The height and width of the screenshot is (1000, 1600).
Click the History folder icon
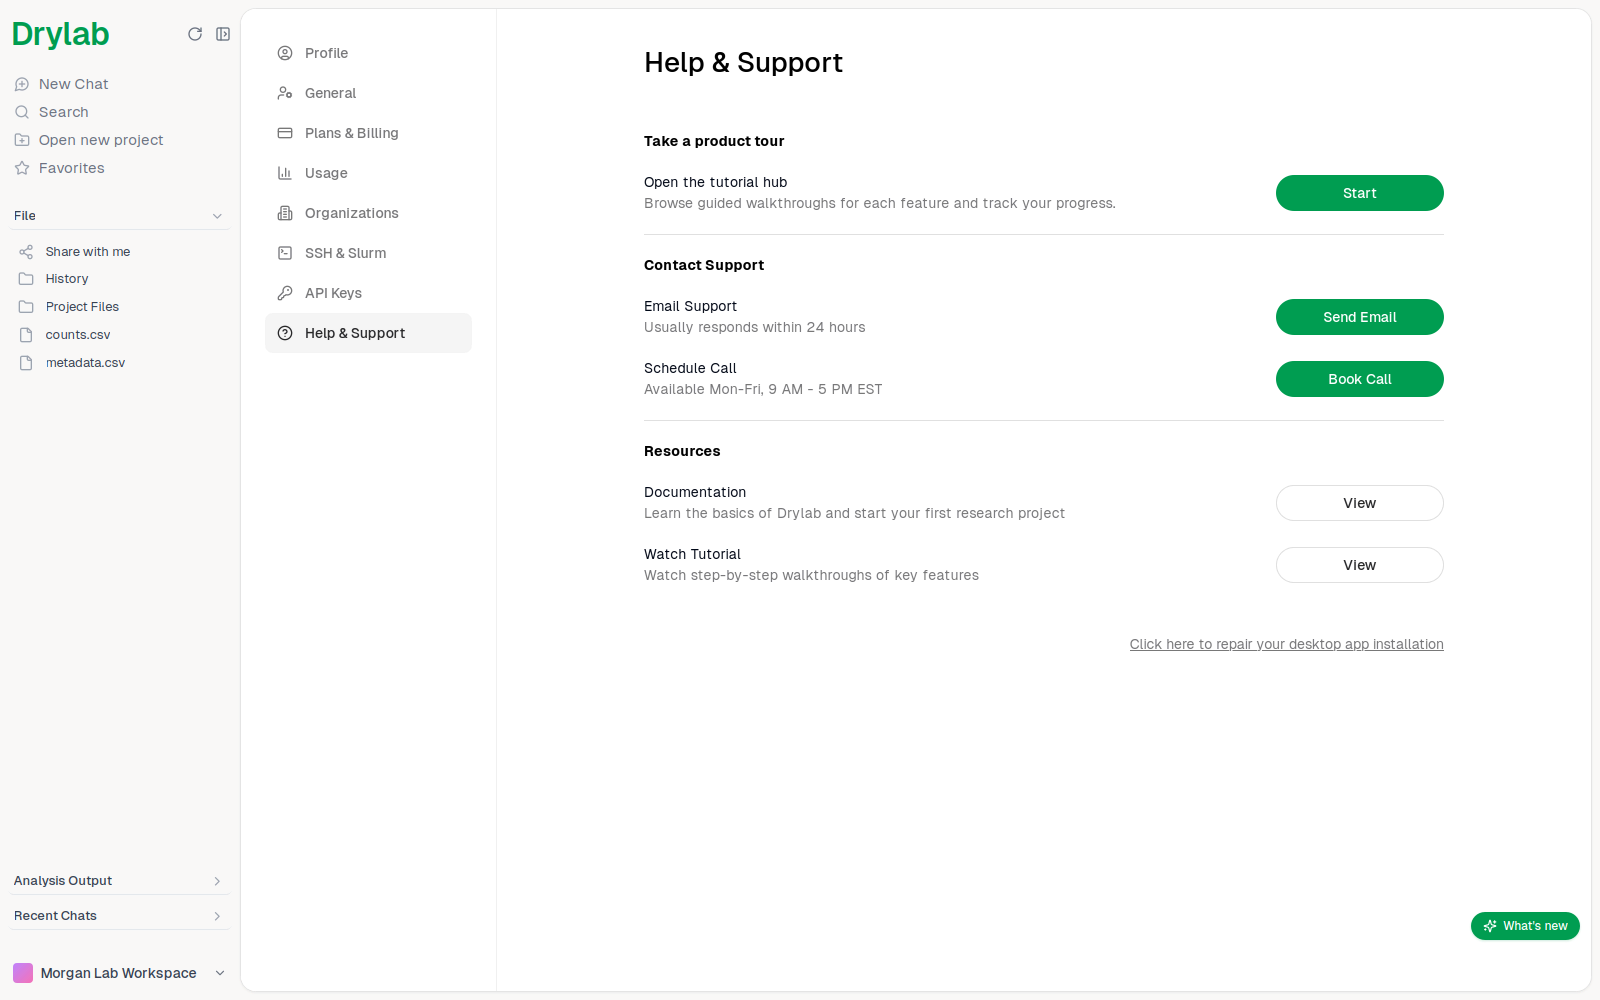coord(26,279)
